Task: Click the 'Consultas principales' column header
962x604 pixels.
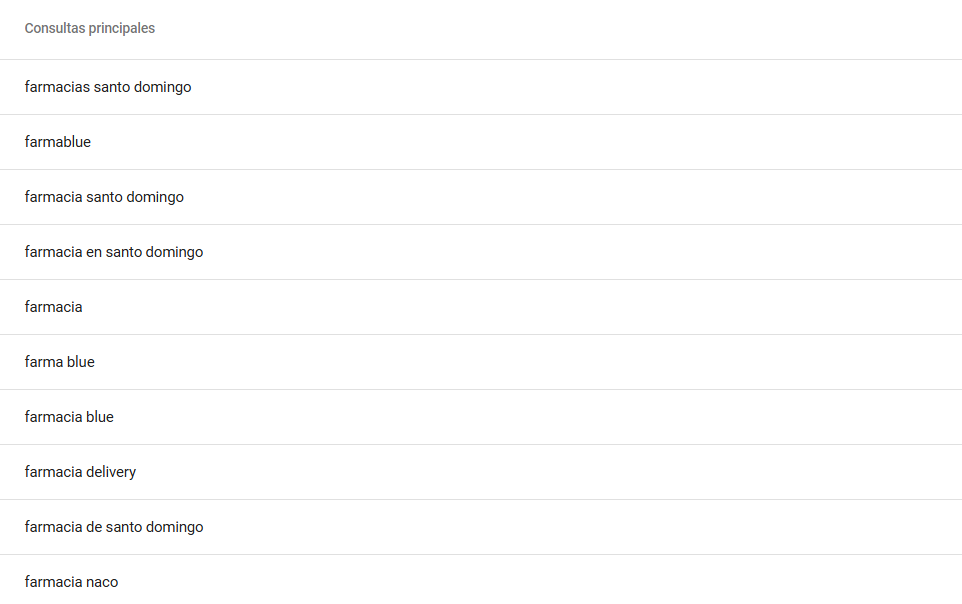Action: pyautogui.click(x=90, y=28)
